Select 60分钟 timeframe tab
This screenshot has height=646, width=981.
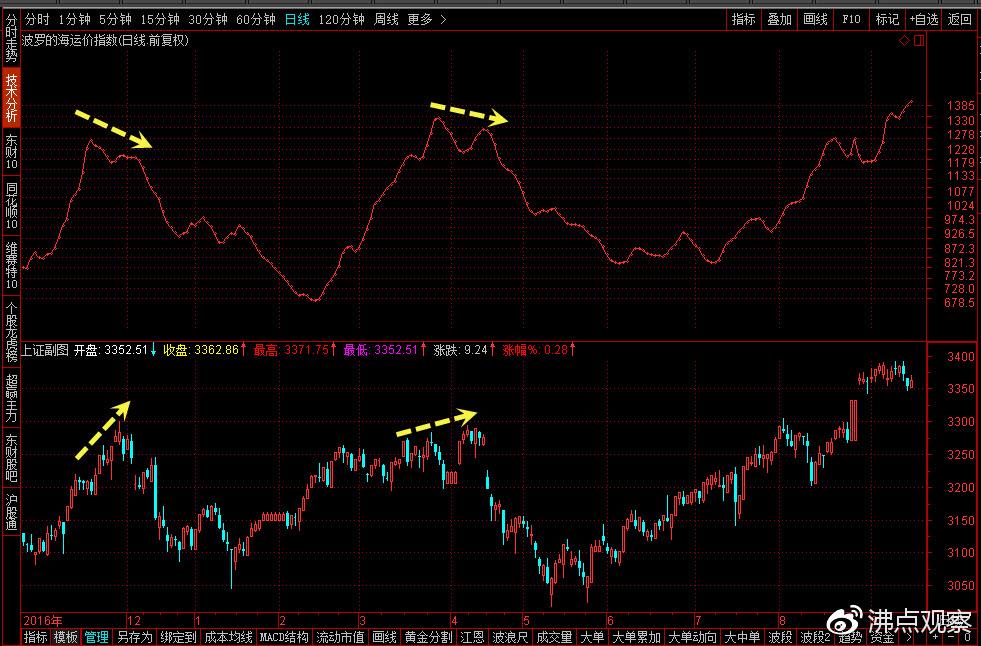[256, 19]
